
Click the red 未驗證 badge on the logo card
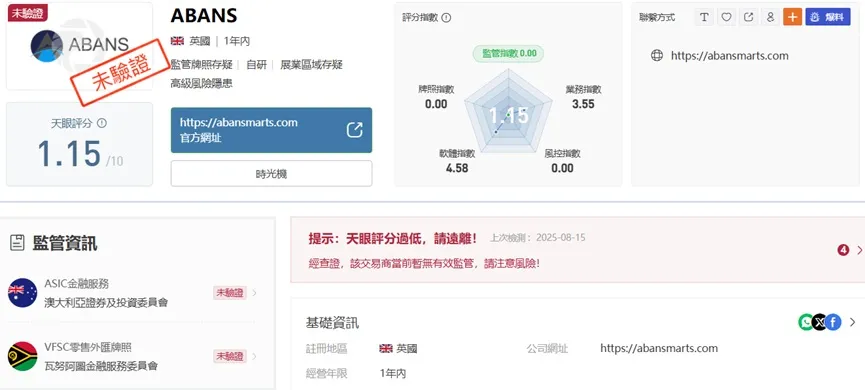point(28,13)
